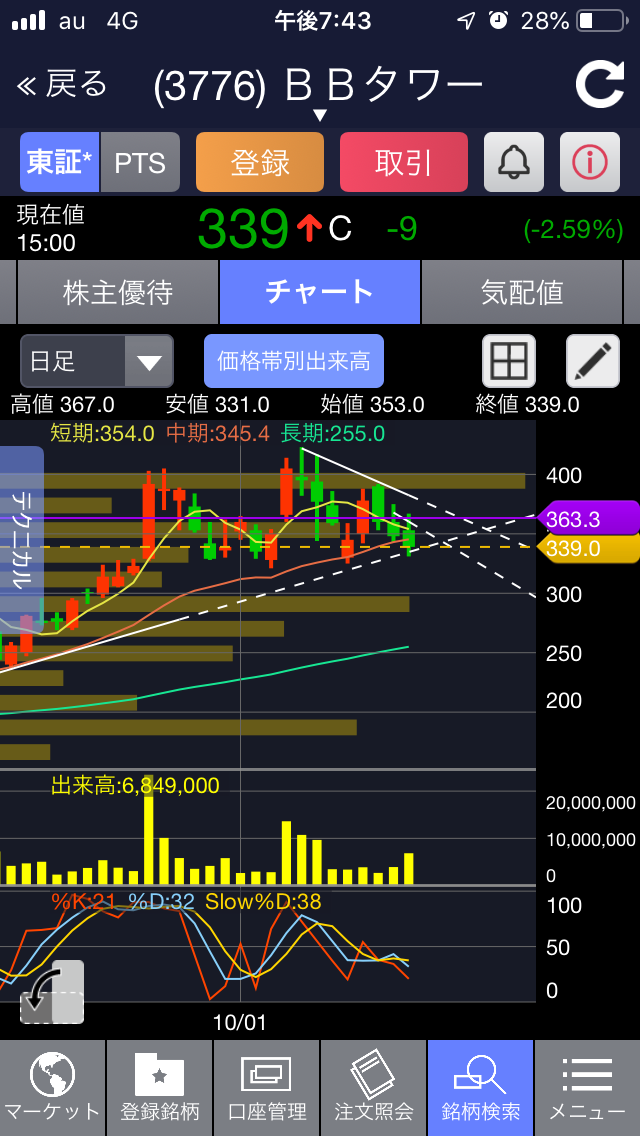Tap the chart rotate icon at bottom left
The width and height of the screenshot is (640, 1136).
pyautogui.click(x=51, y=993)
